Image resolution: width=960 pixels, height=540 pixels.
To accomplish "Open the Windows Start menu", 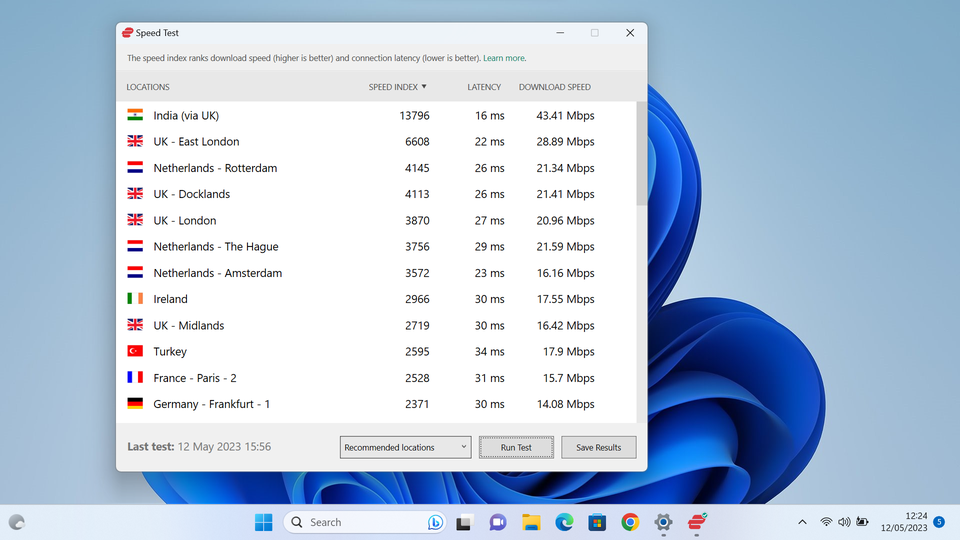I will click(x=264, y=522).
